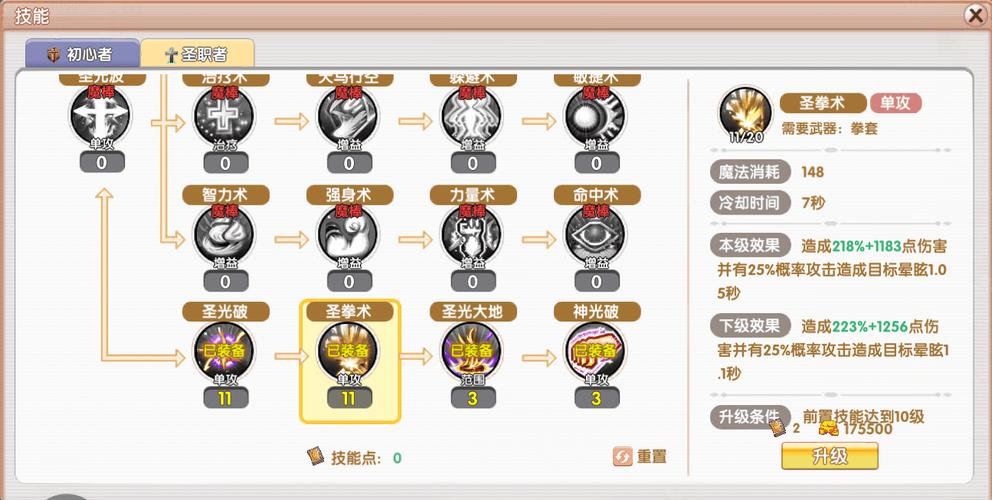Image resolution: width=992 pixels, height=500 pixels.
Task: Switch to the 圣职者 tab
Action: pos(197,54)
